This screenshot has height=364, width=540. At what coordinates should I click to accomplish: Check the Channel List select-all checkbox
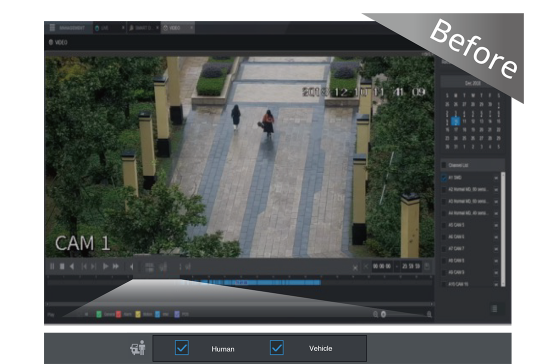pyautogui.click(x=444, y=165)
